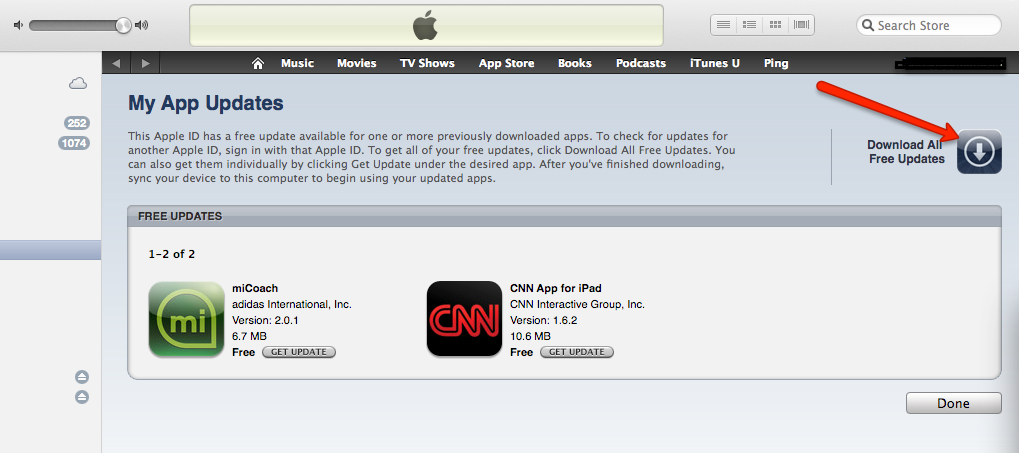This screenshot has width=1019, height=453.
Task: Switch to song list view
Action: tap(723, 25)
